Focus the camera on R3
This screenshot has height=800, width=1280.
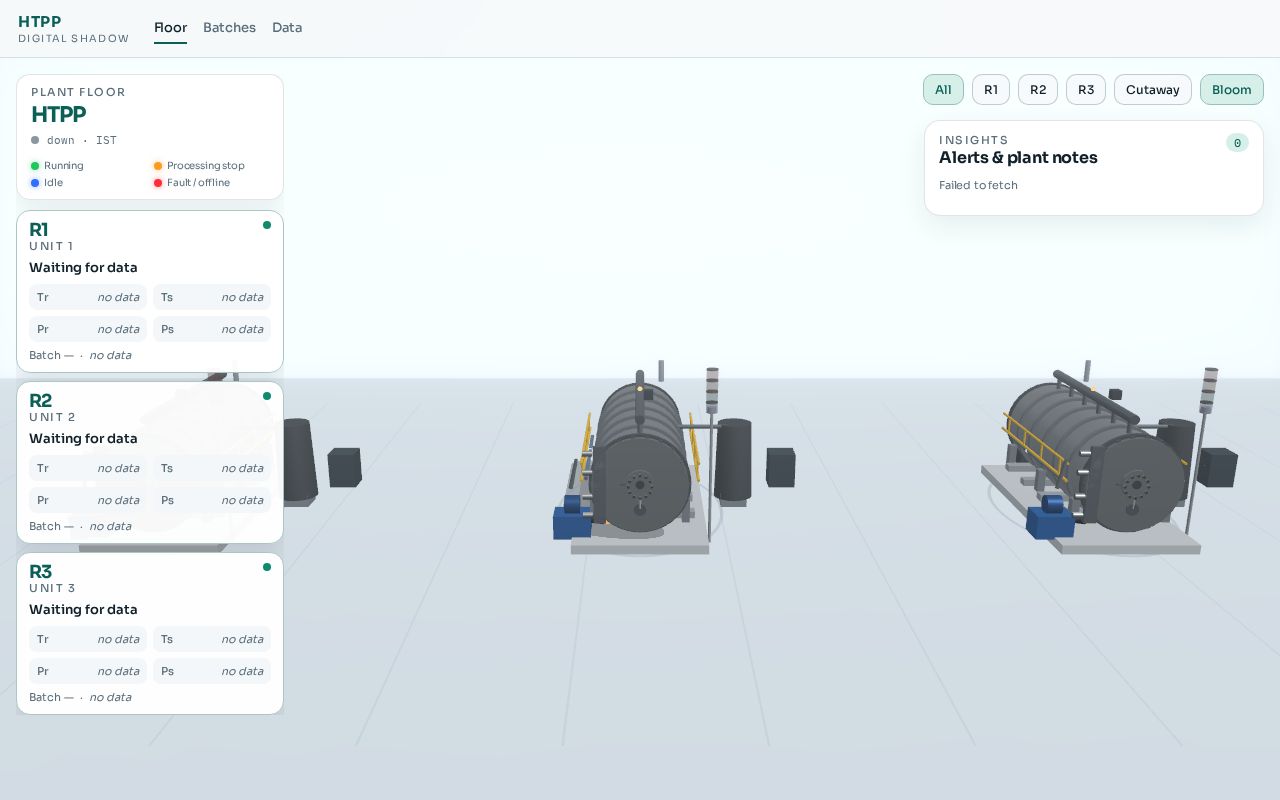(1086, 90)
